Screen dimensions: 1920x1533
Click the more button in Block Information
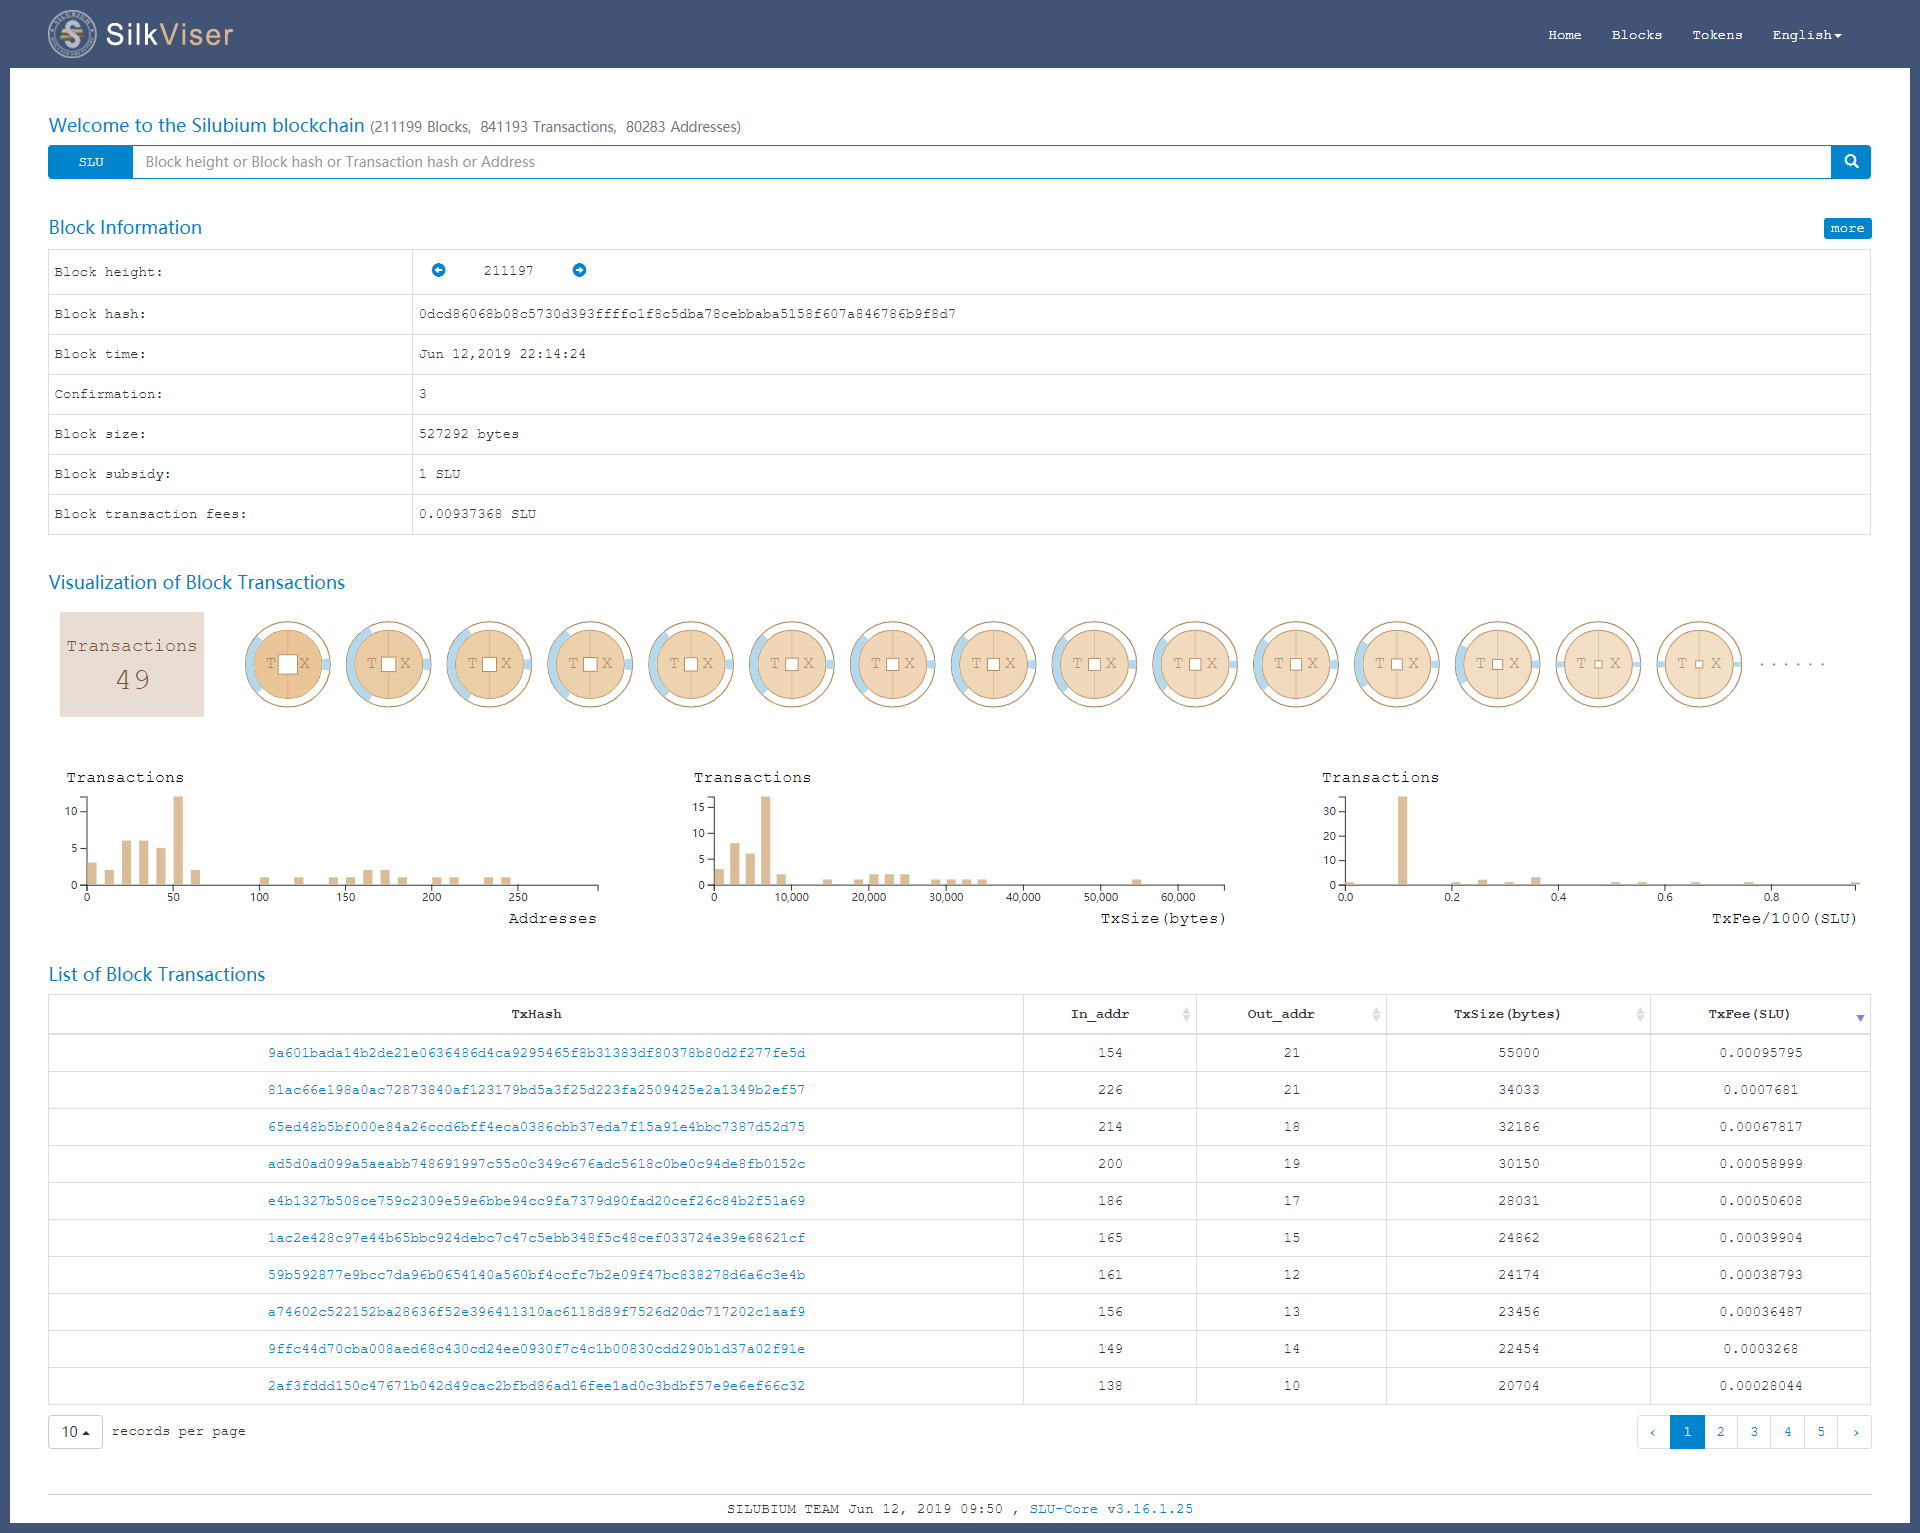(x=1846, y=228)
